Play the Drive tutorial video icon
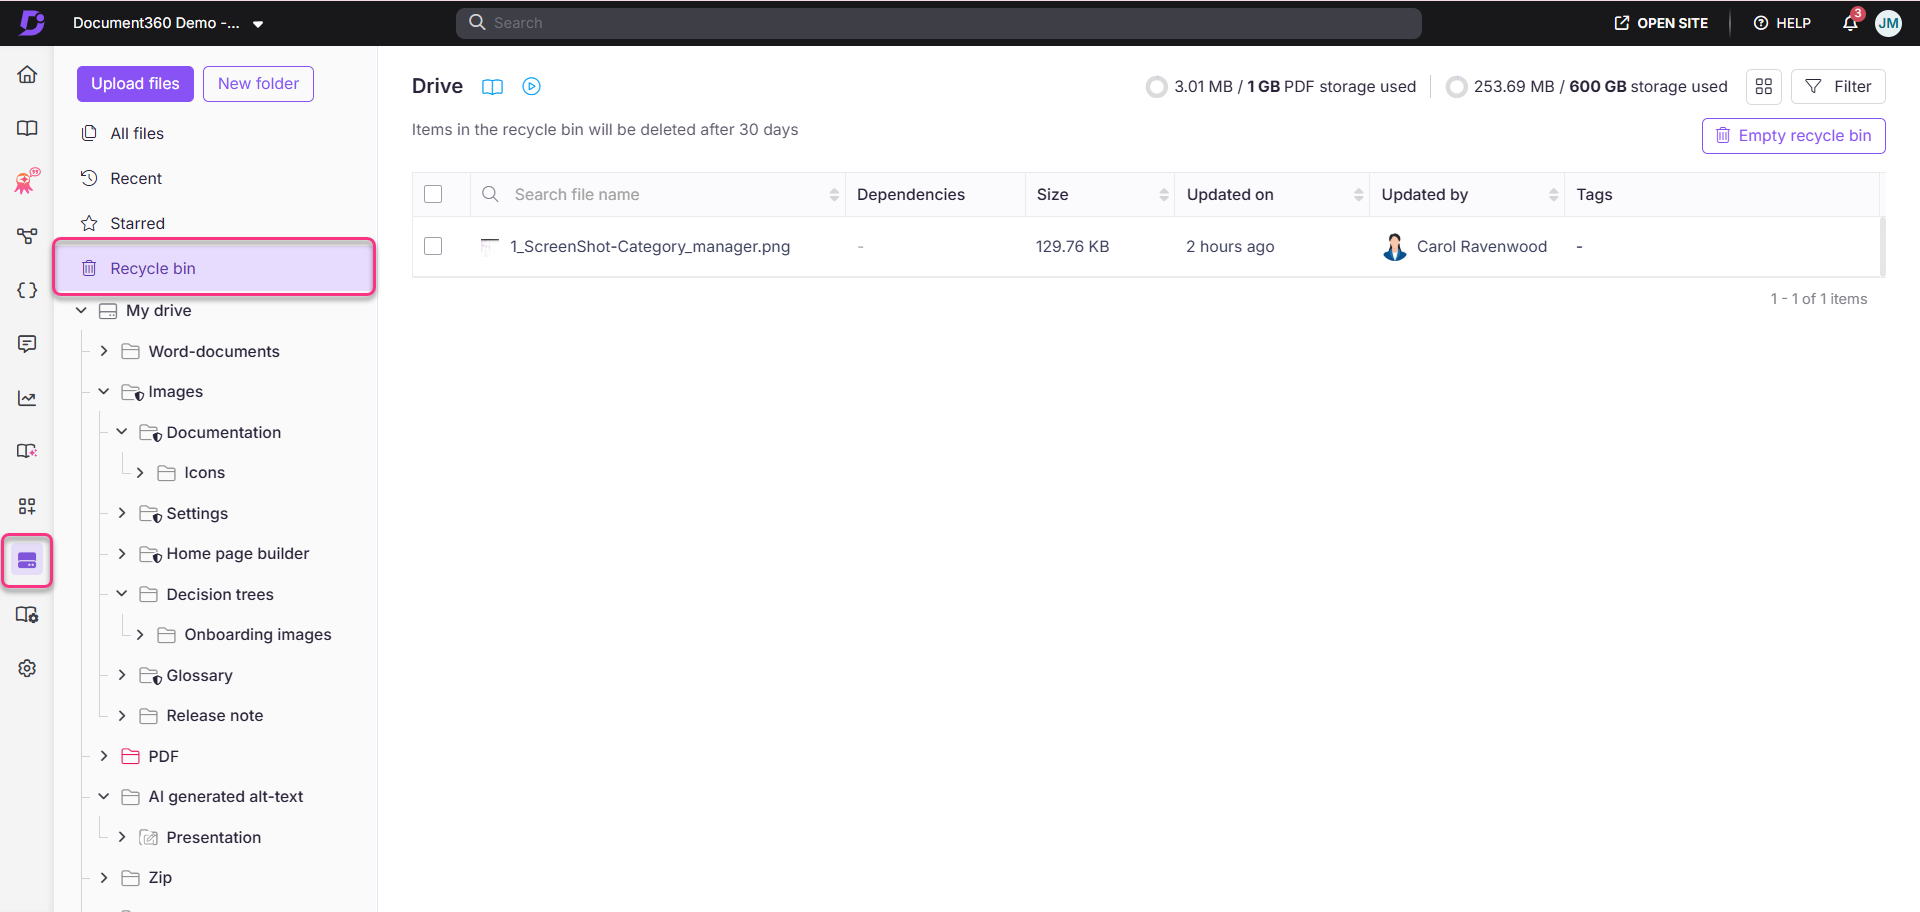 point(531,87)
